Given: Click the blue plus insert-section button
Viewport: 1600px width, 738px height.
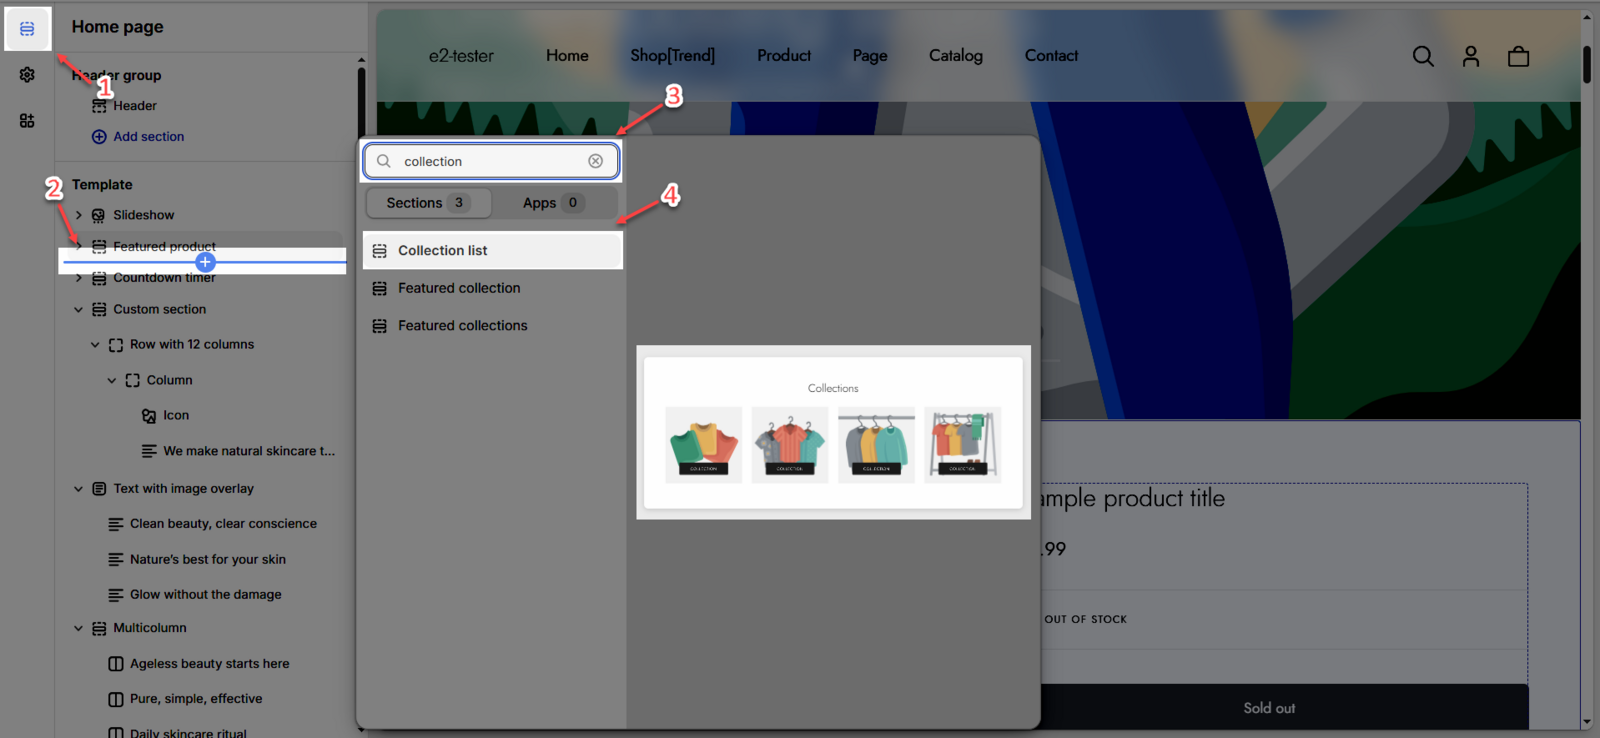Looking at the screenshot, I should (x=205, y=262).
